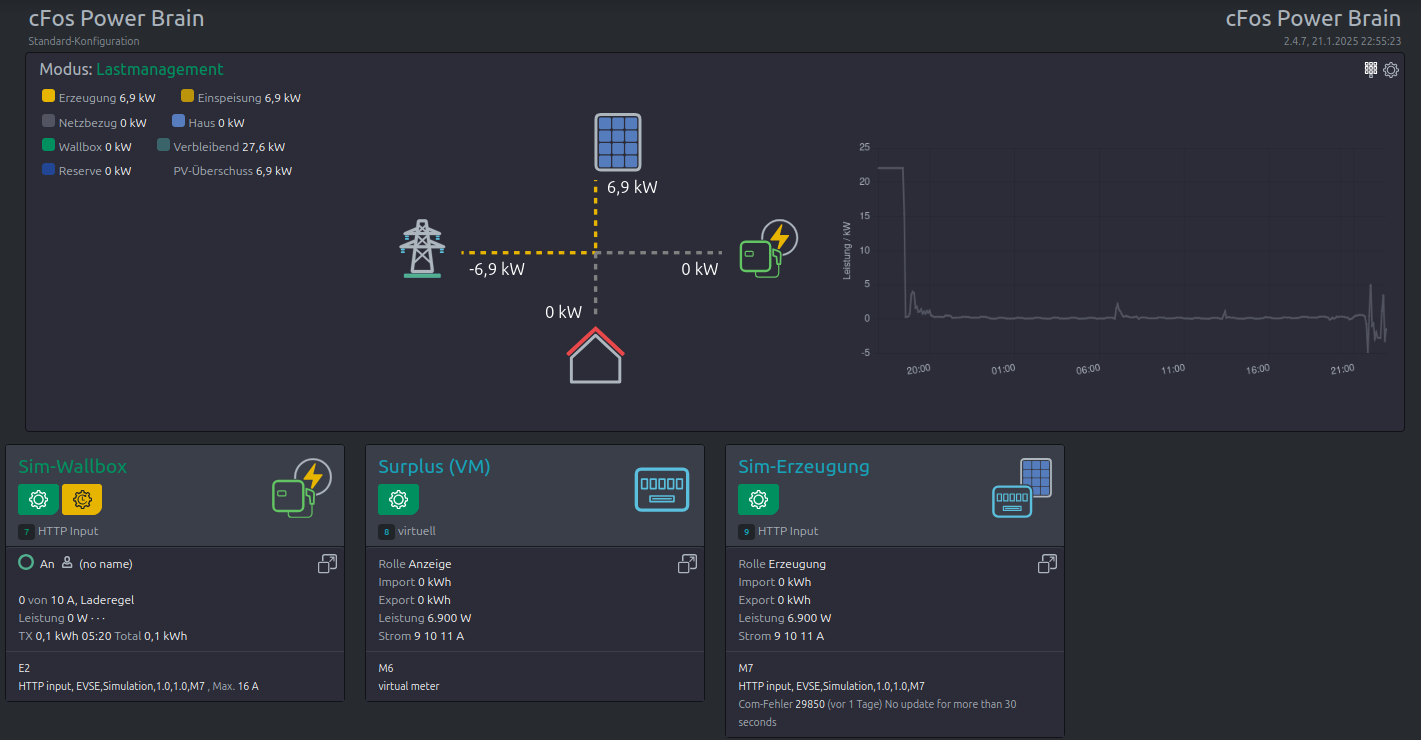
Task: Click the M6 label in Surplus card
Action: [386, 668]
